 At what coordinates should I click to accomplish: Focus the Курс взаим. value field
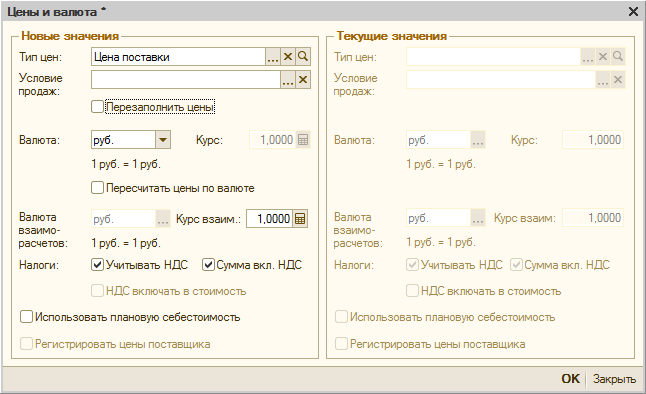[x=269, y=219]
